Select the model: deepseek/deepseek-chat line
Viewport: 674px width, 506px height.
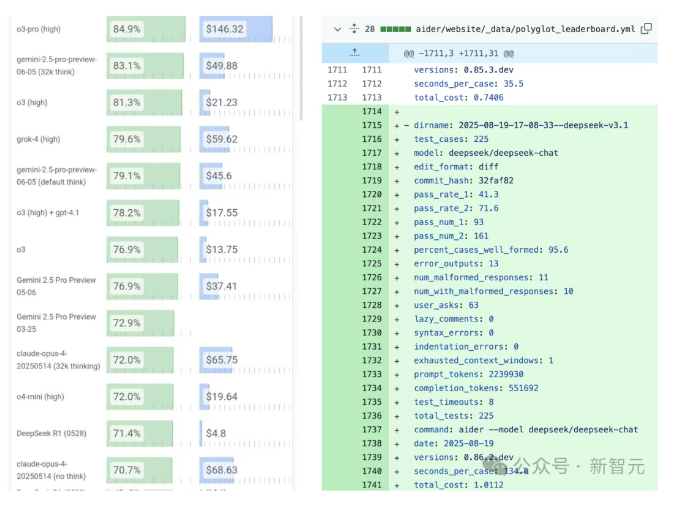(486, 153)
